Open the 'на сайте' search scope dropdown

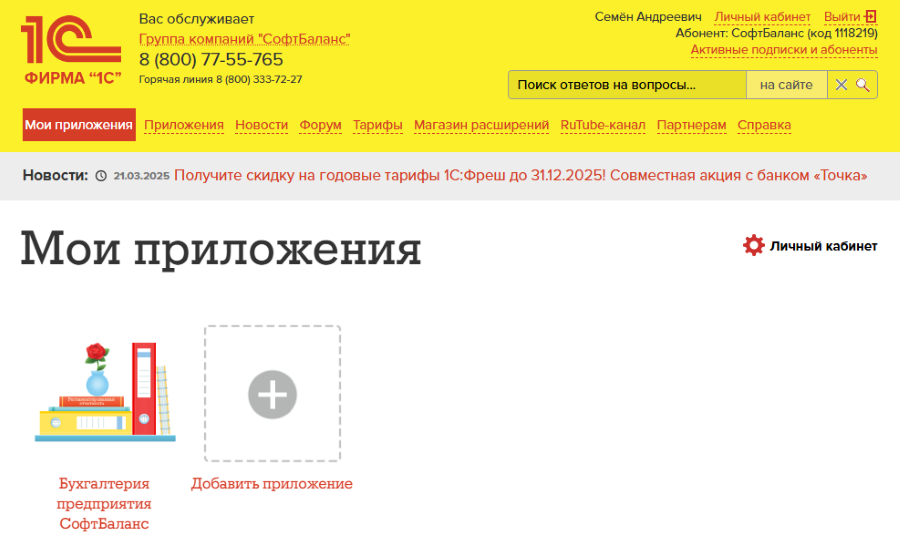pyautogui.click(x=786, y=85)
